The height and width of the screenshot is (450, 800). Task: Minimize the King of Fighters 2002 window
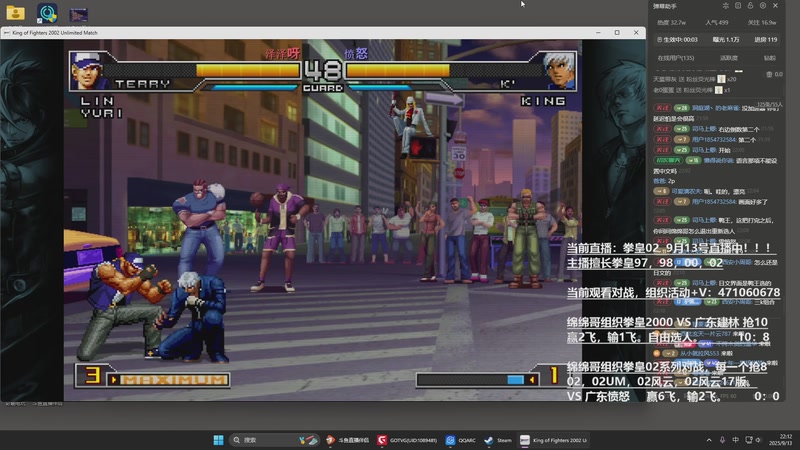[x=598, y=33]
